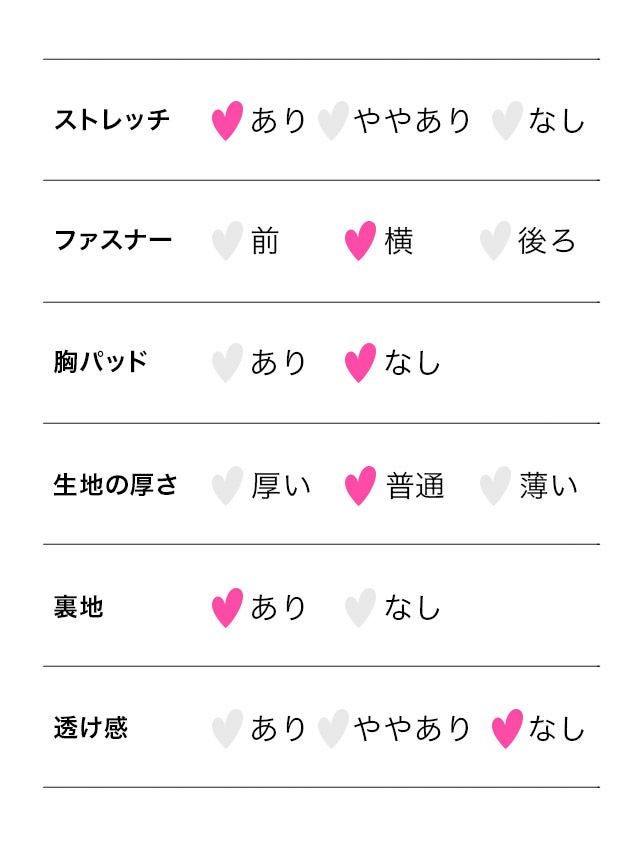Choose the grey heart for 透け感 ややあり

pyautogui.click(x=332, y=729)
